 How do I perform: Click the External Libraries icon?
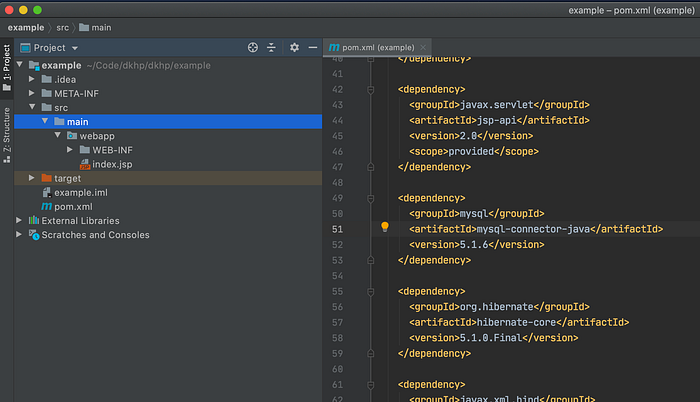pyautogui.click(x=34, y=220)
